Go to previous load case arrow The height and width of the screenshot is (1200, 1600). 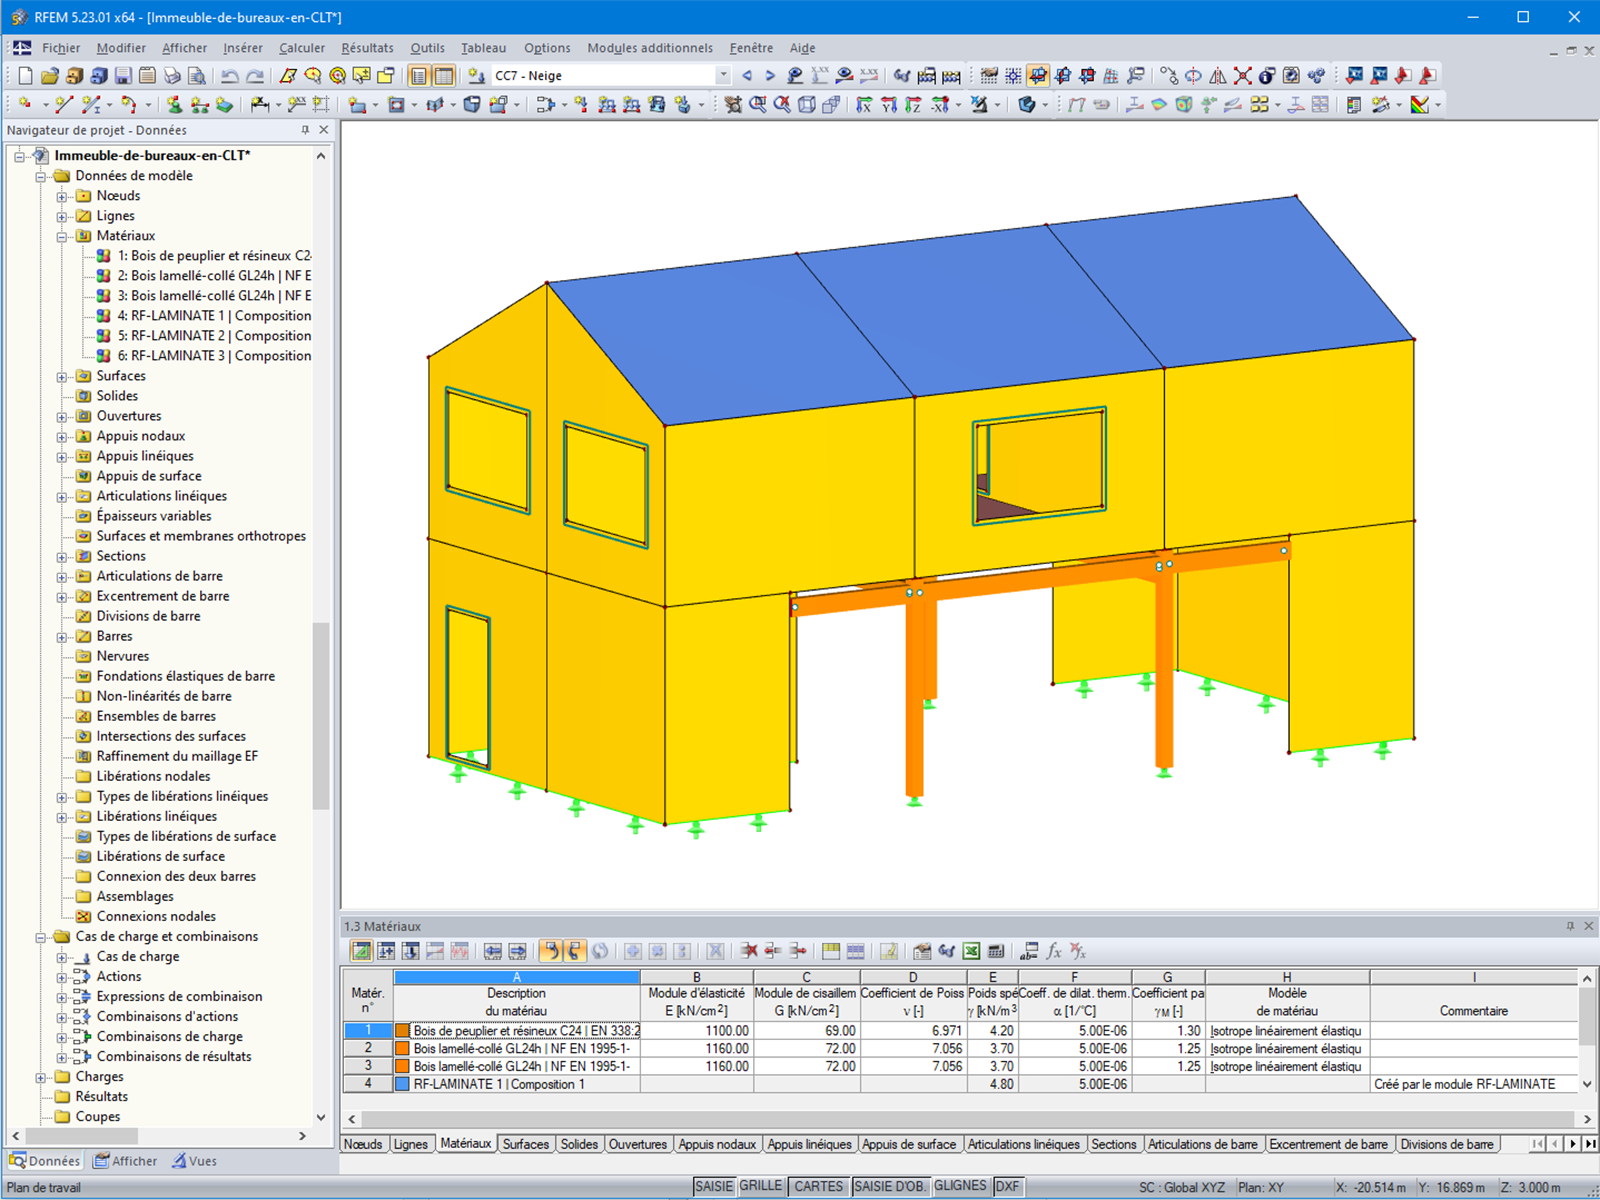[x=746, y=76]
